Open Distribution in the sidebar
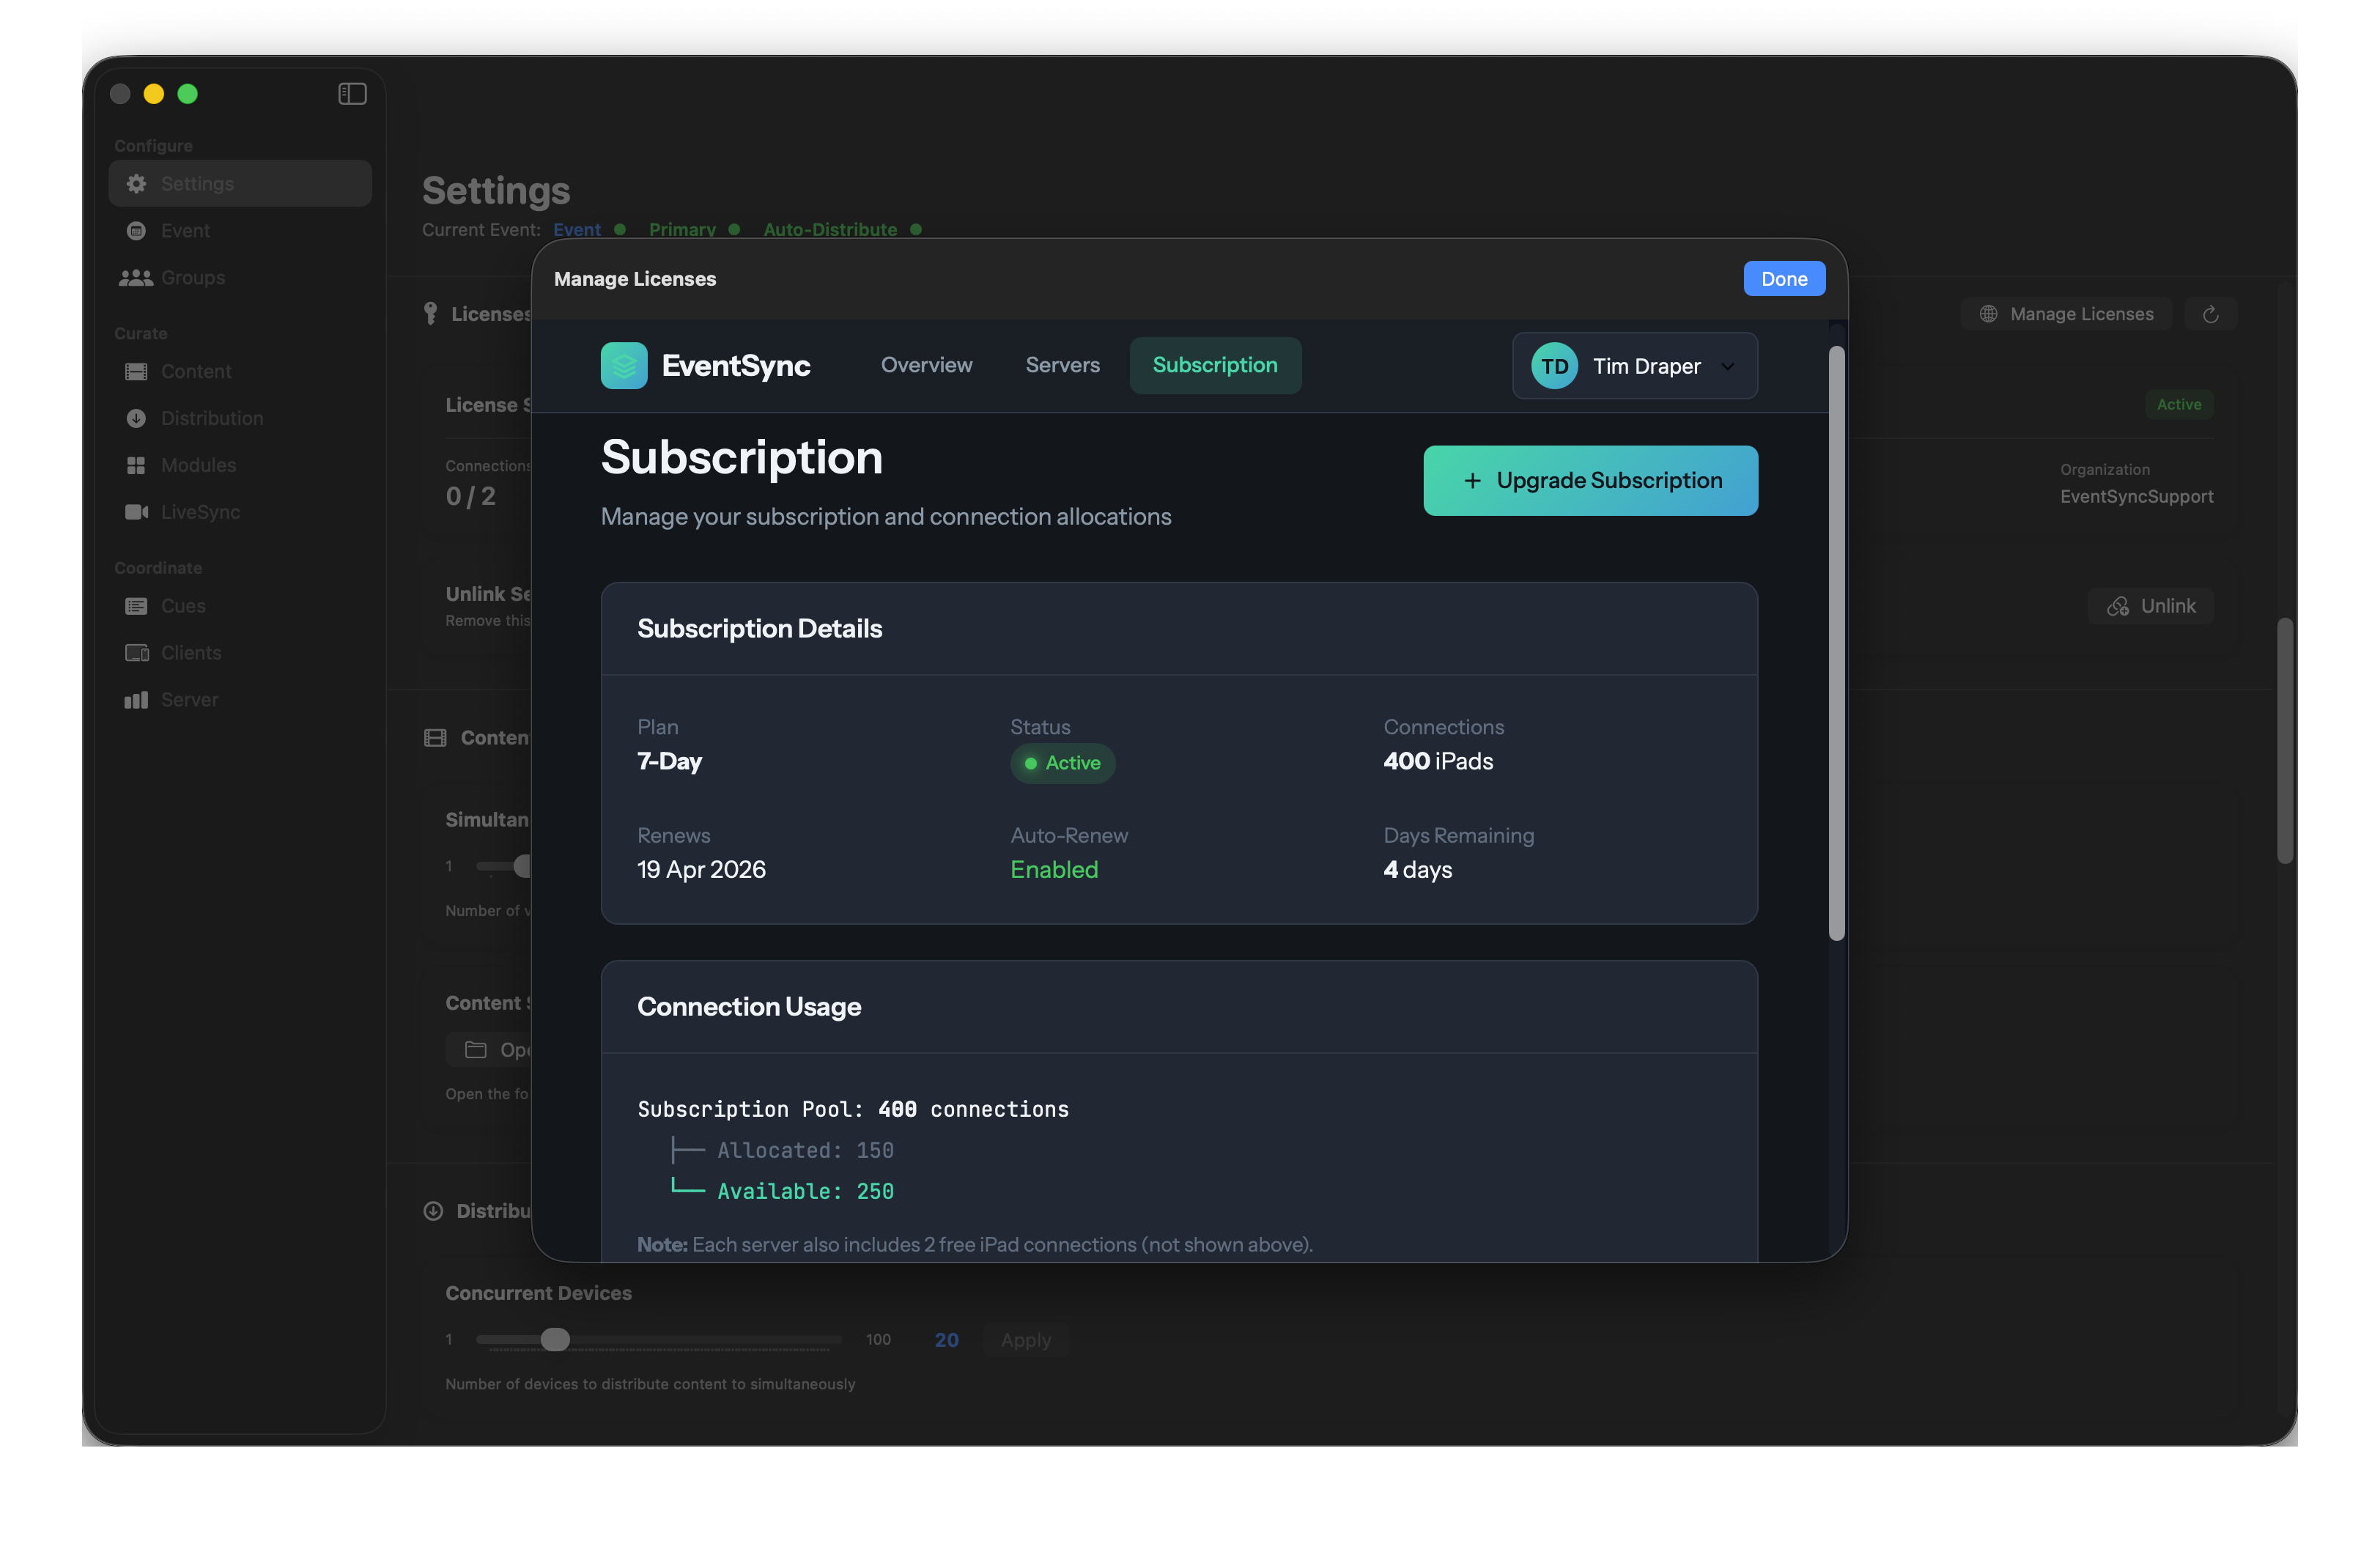 240,419
